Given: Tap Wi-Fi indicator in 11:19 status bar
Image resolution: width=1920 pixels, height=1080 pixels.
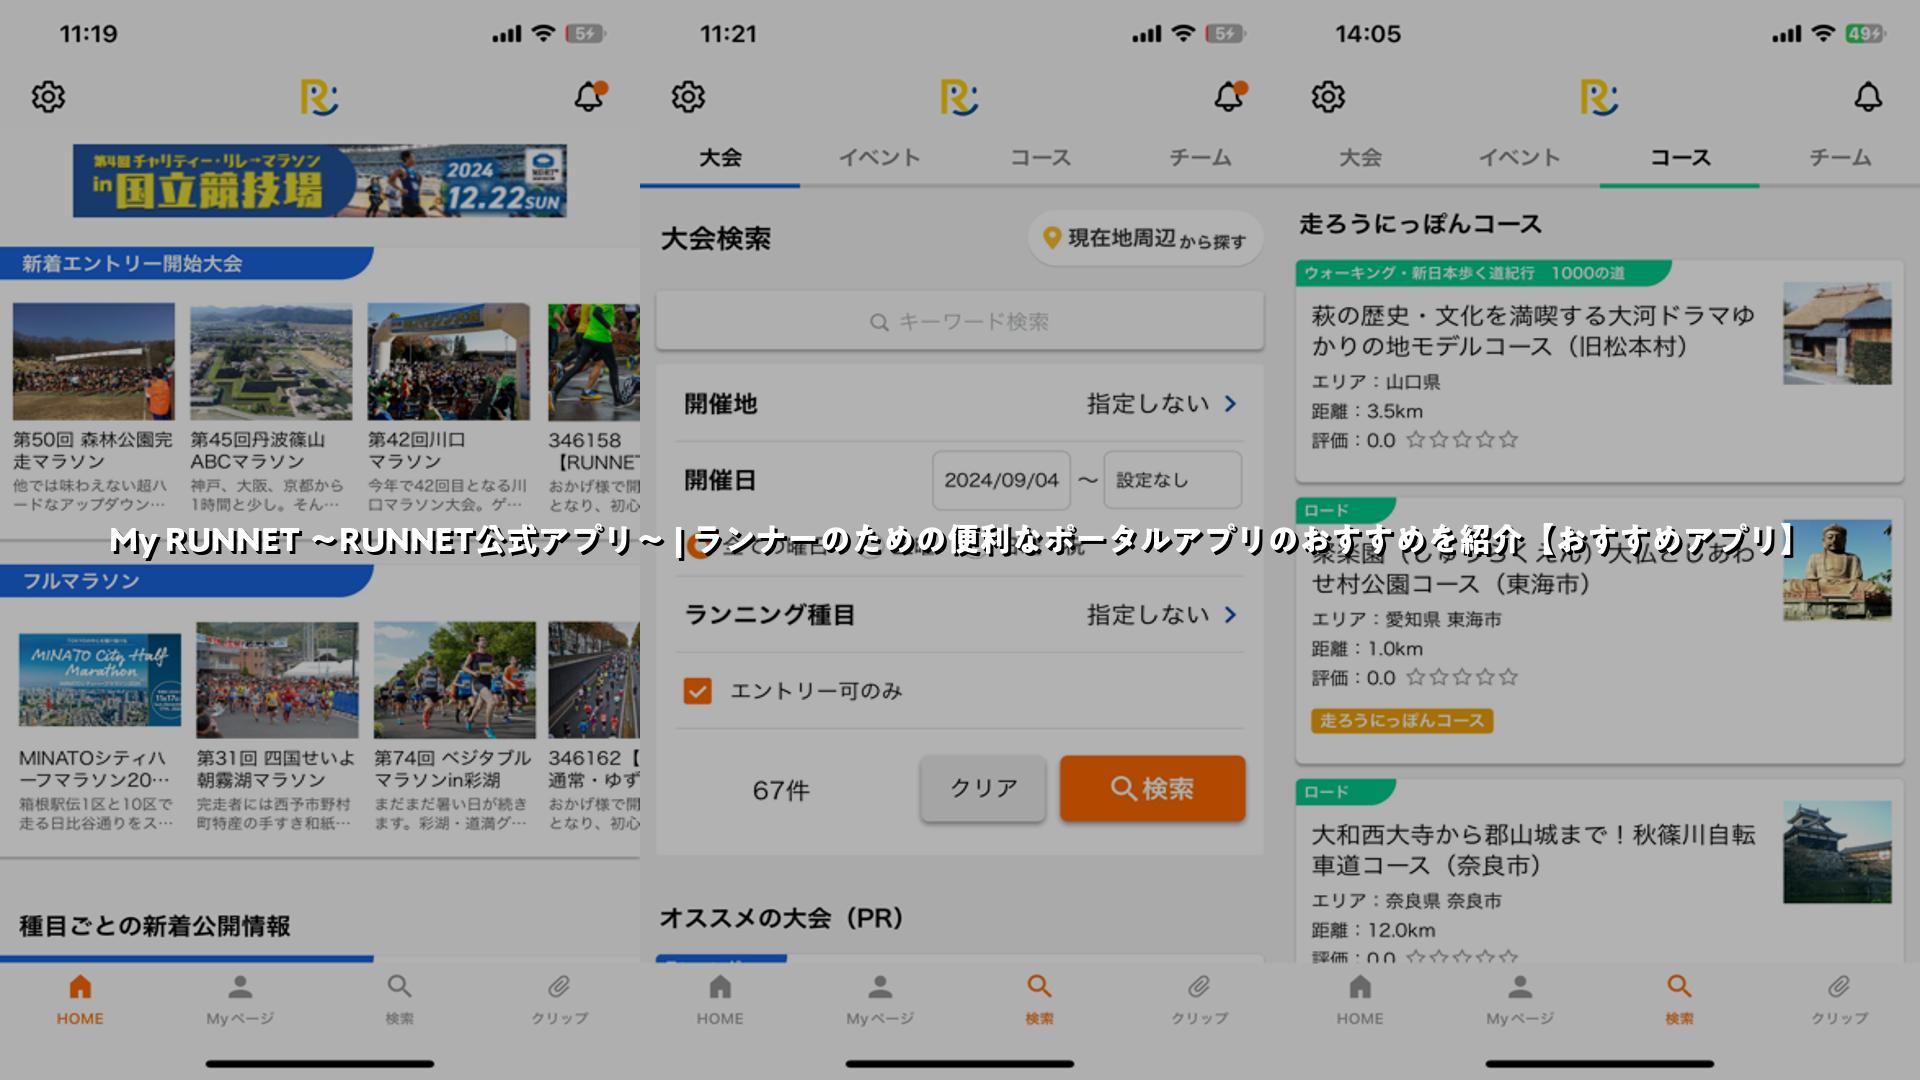Looking at the screenshot, I should 543,34.
